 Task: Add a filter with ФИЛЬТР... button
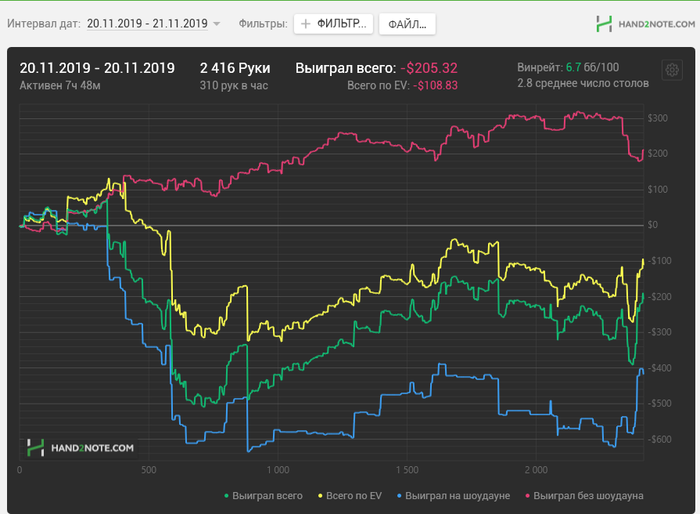point(333,24)
